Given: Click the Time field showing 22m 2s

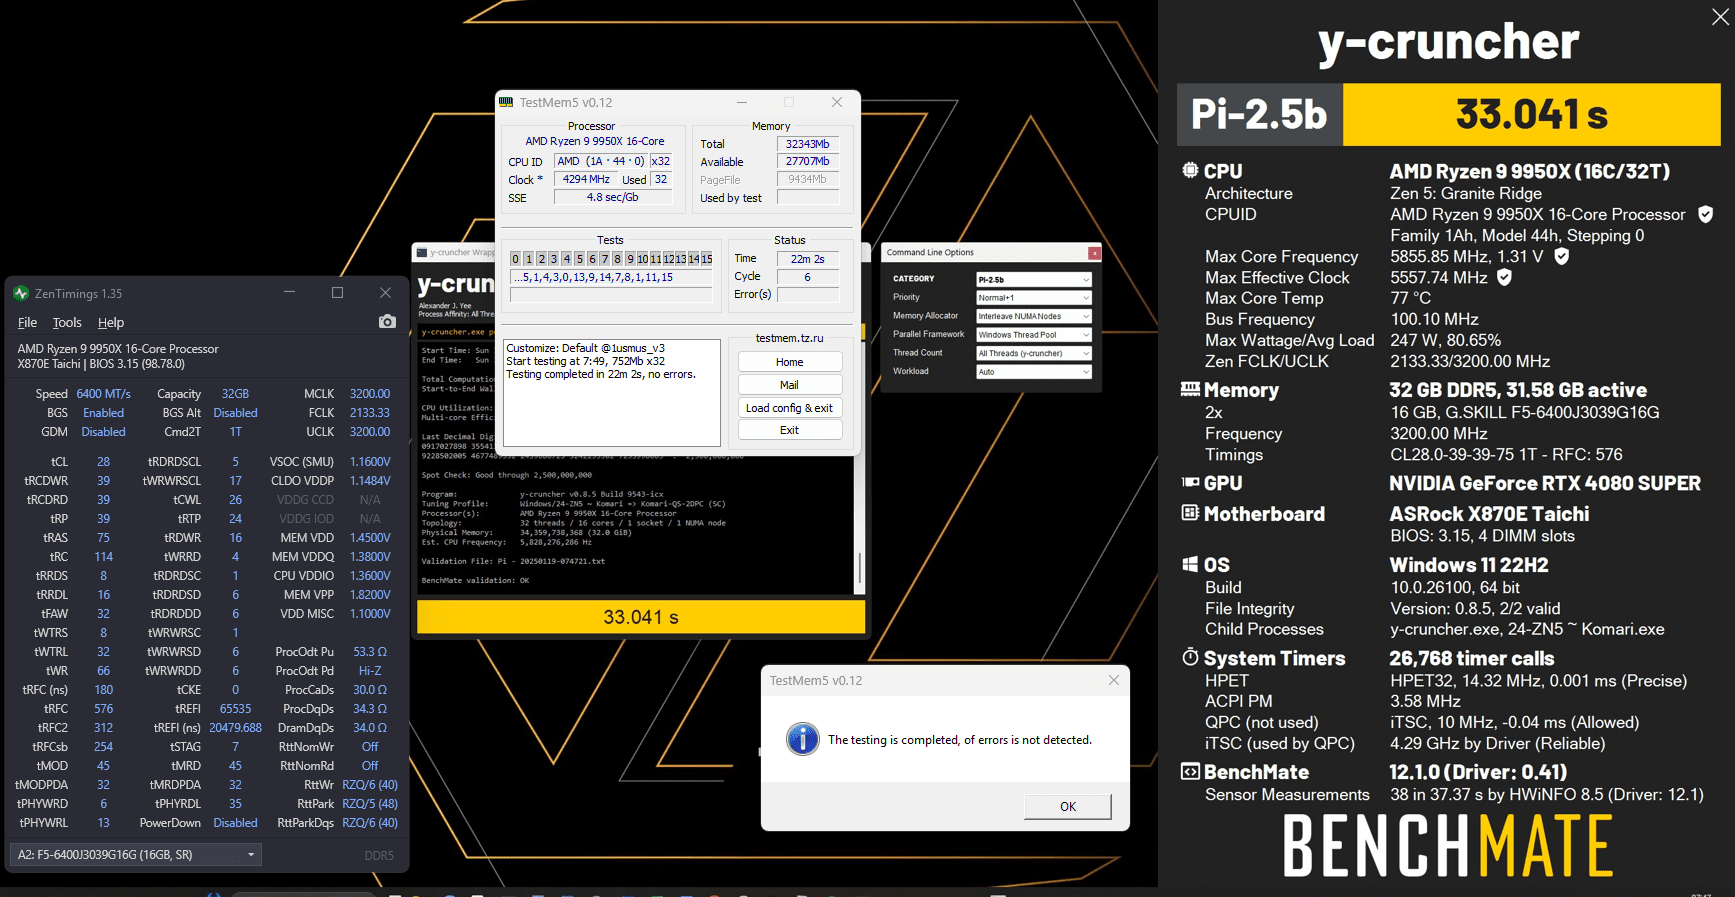Looking at the screenshot, I should point(808,259).
